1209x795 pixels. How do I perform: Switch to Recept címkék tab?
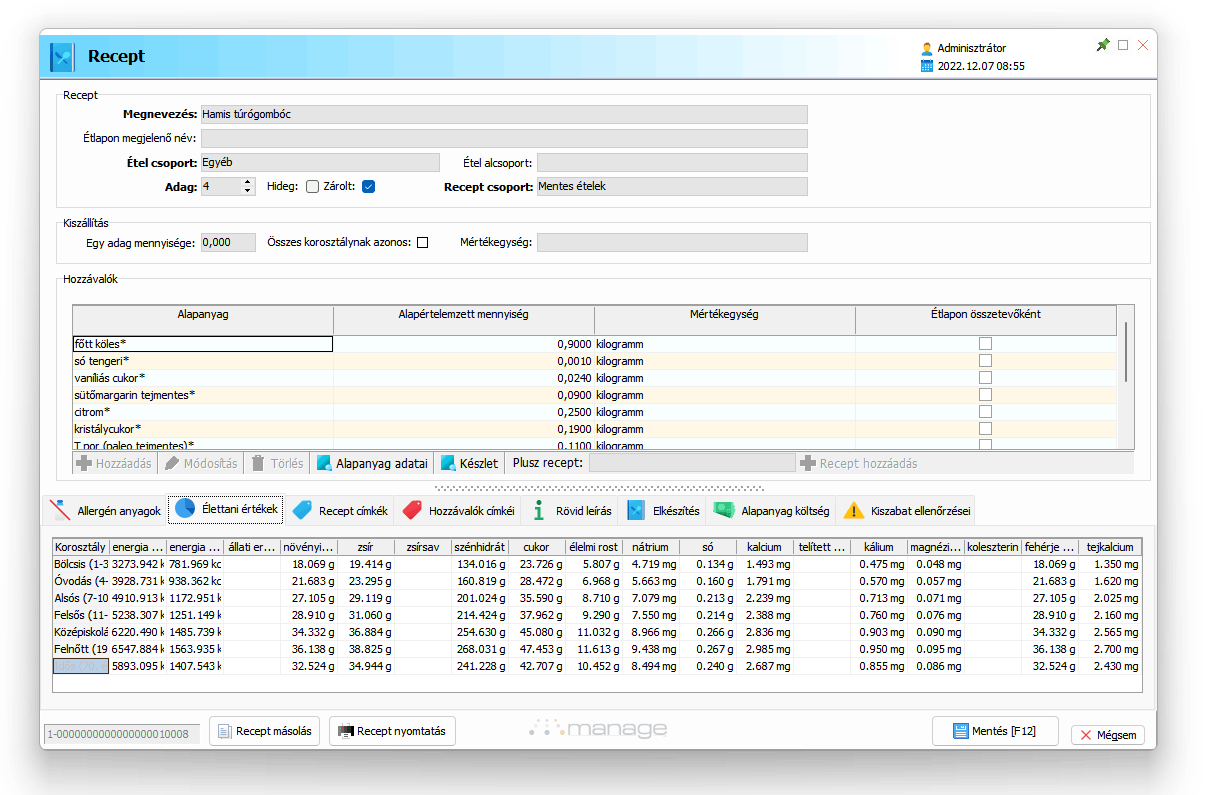342,511
